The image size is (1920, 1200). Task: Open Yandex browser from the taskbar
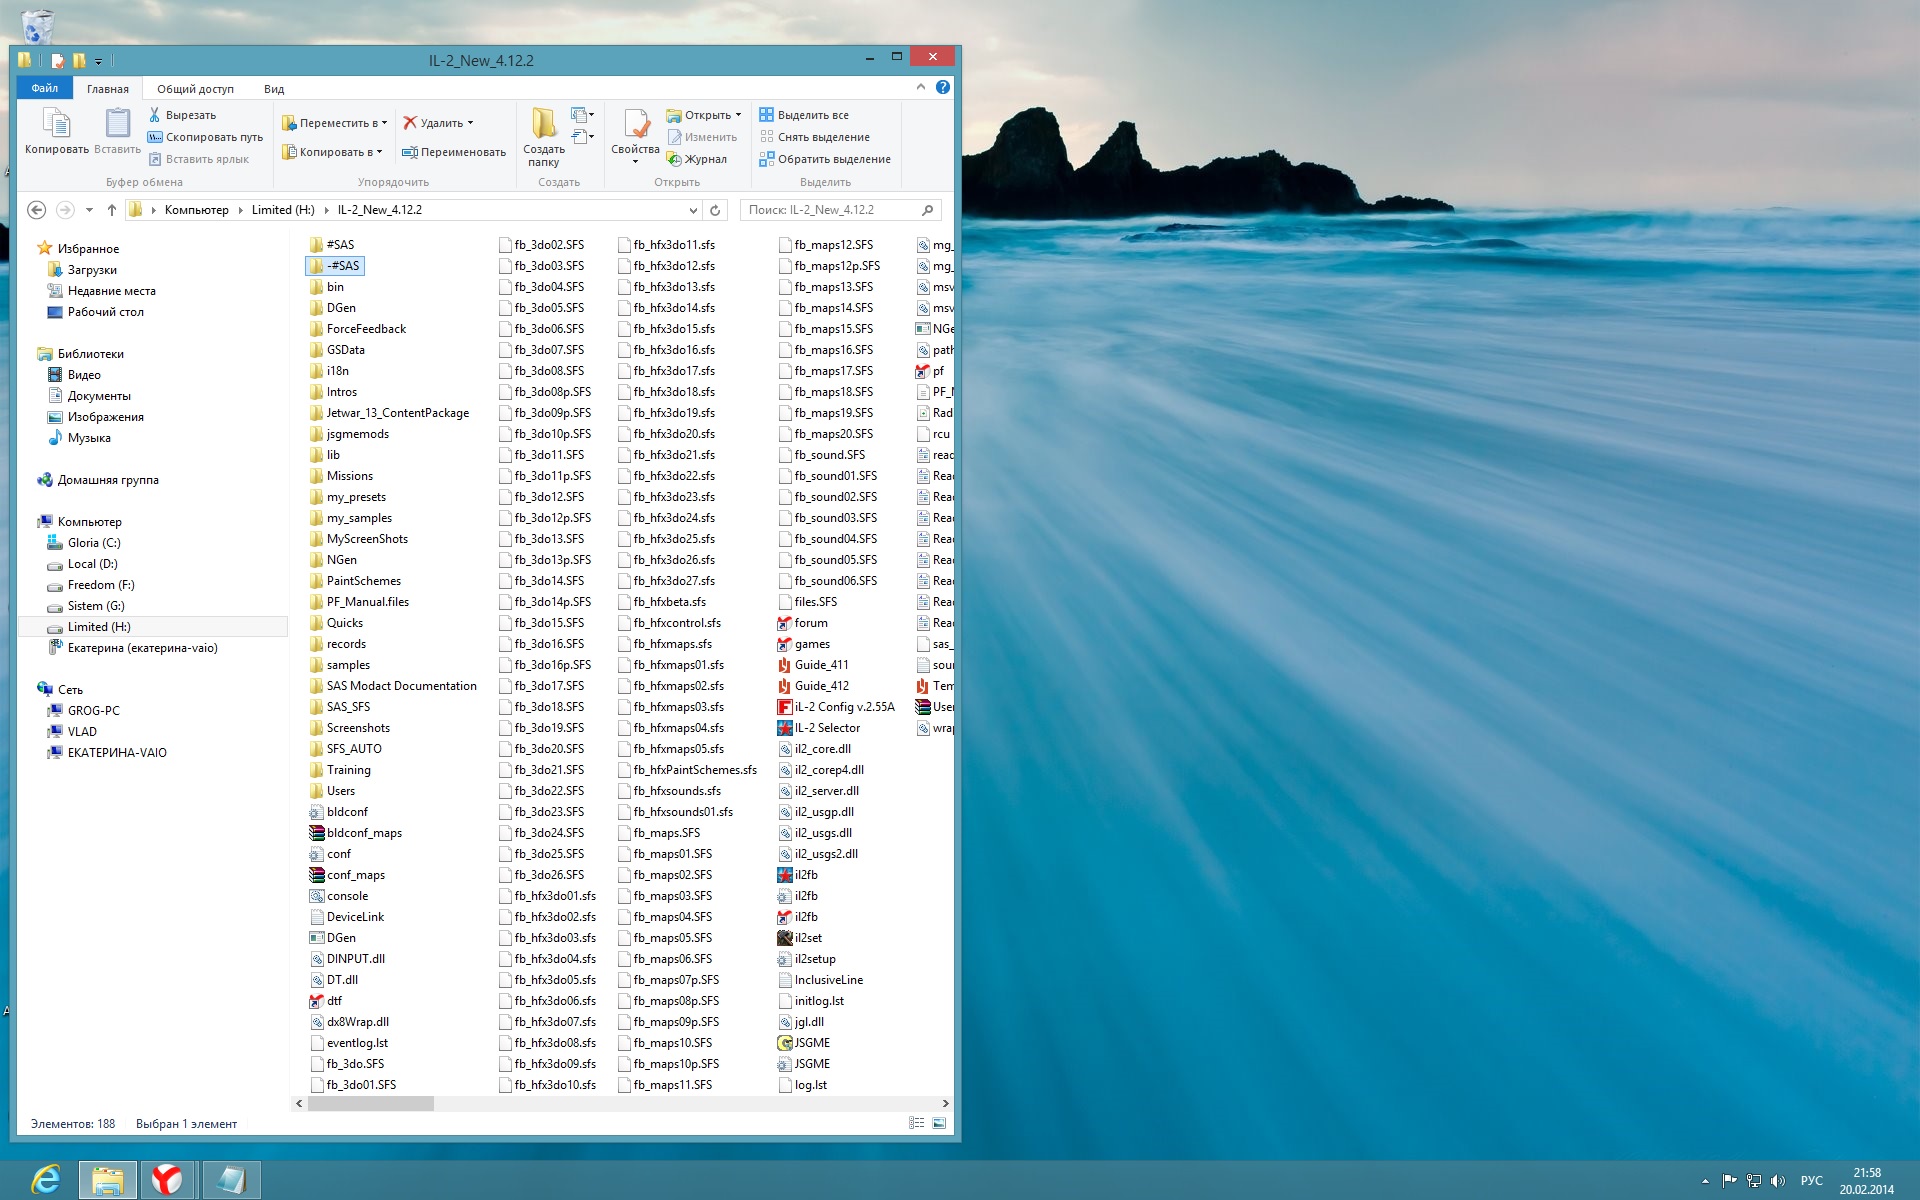167,1180
